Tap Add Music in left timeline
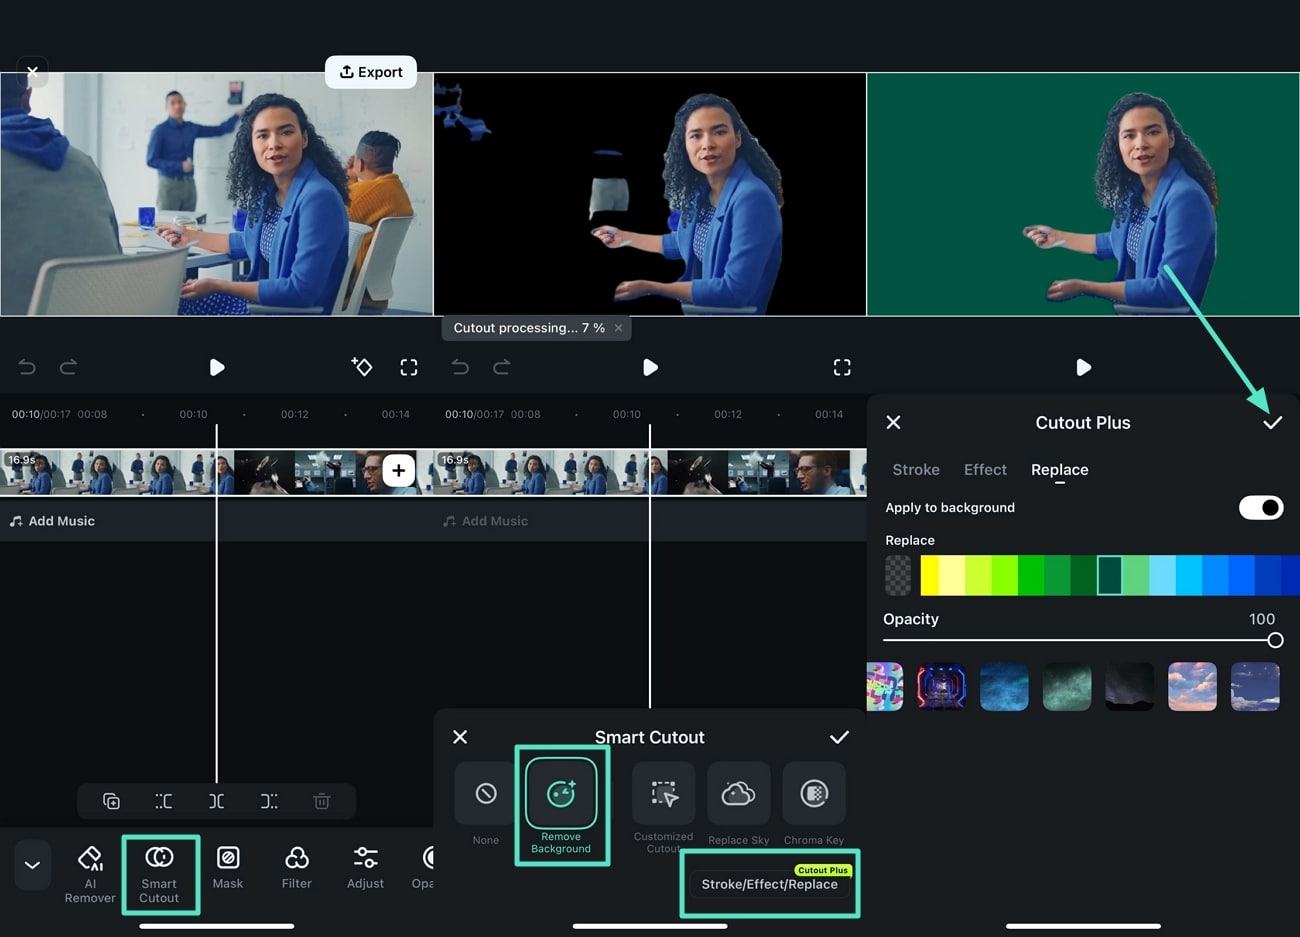The width and height of the screenshot is (1300, 937). point(52,521)
